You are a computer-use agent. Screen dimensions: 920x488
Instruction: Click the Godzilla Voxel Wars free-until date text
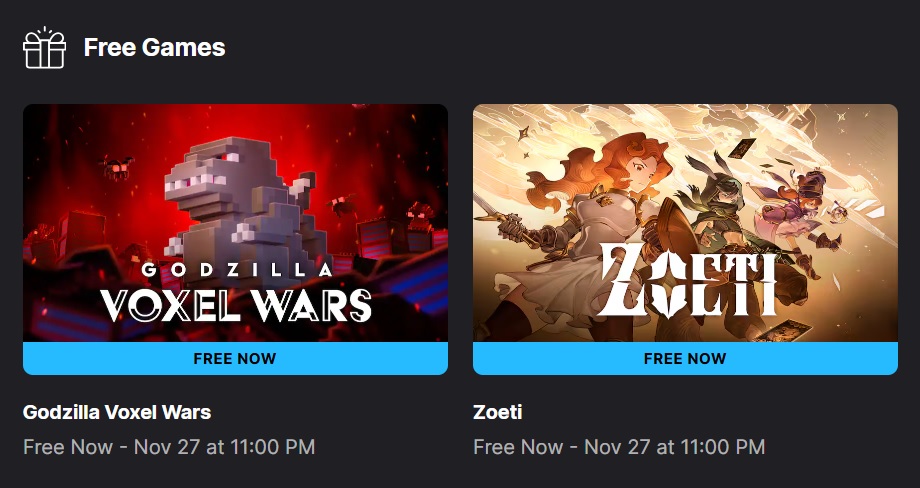[169, 447]
